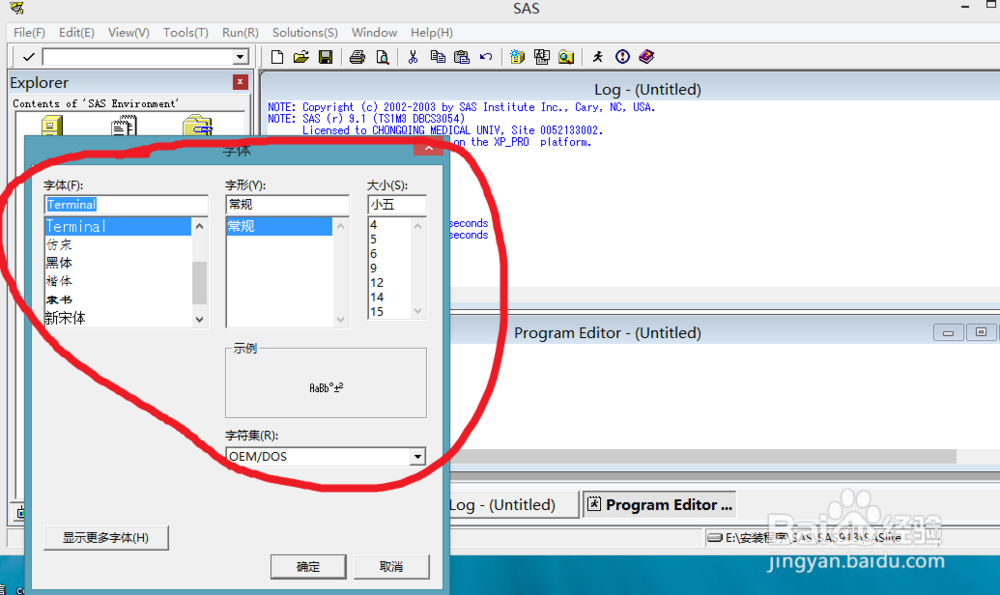Click the Print toolbar icon
This screenshot has height=595, width=1000.
357,57
